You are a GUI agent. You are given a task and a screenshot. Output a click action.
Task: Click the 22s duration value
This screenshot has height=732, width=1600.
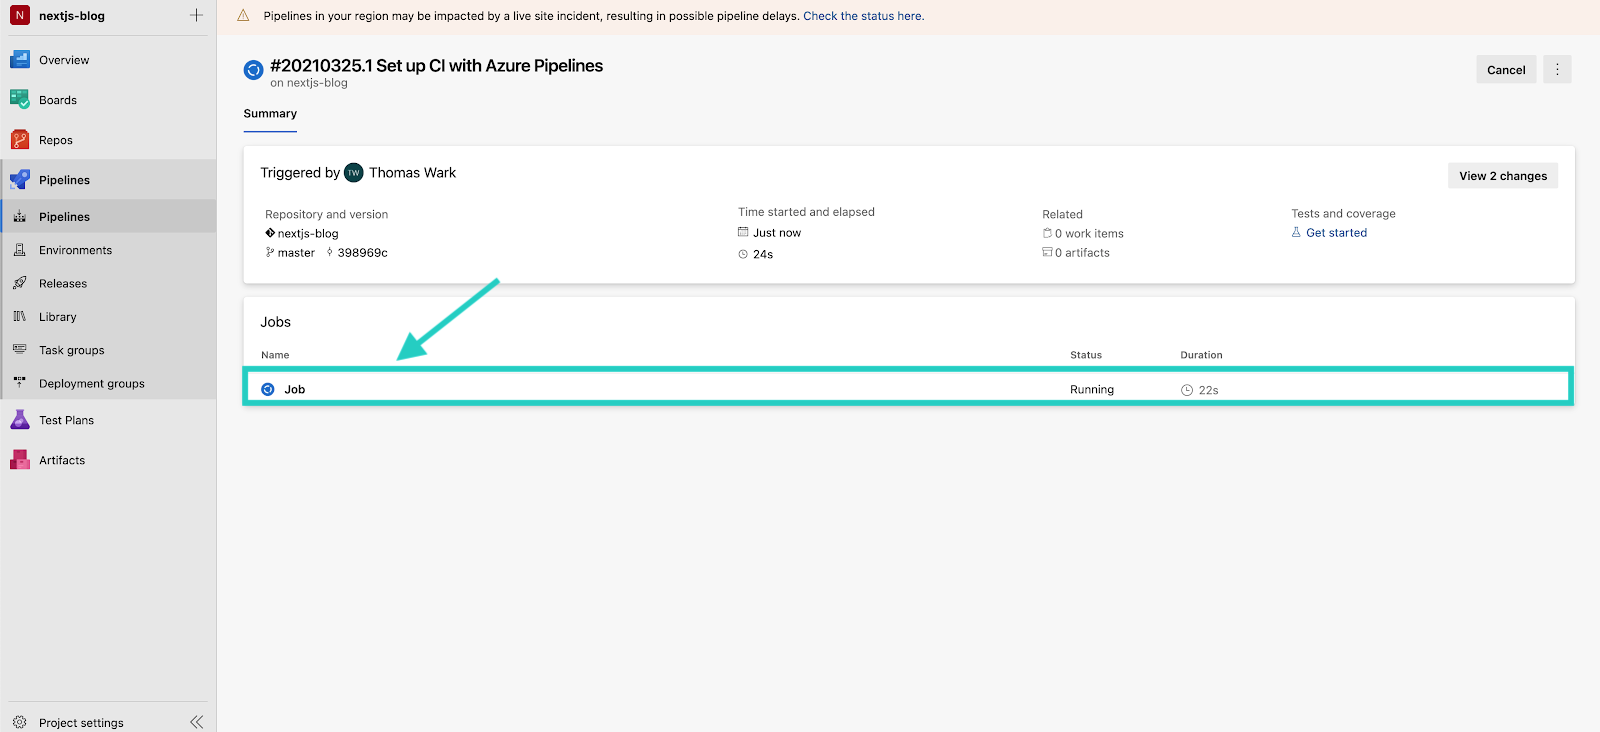(x=1208, y=390)
